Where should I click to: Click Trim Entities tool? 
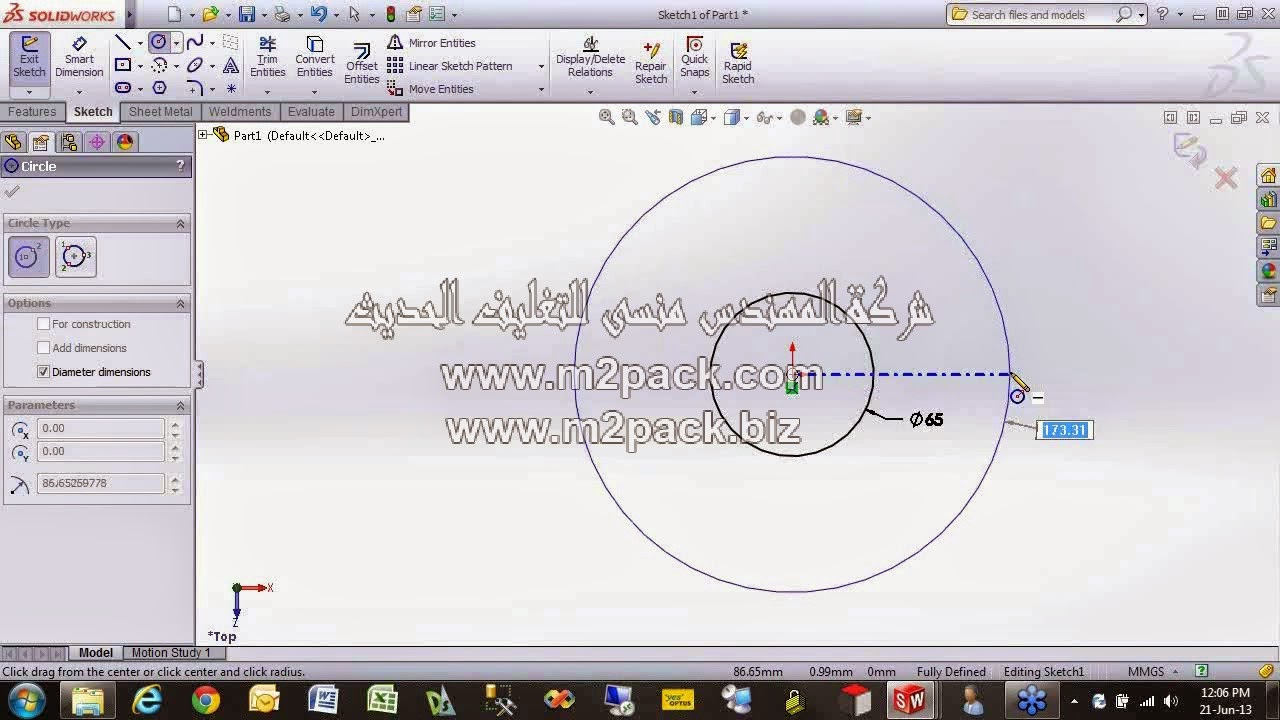[x=267, y=57]
